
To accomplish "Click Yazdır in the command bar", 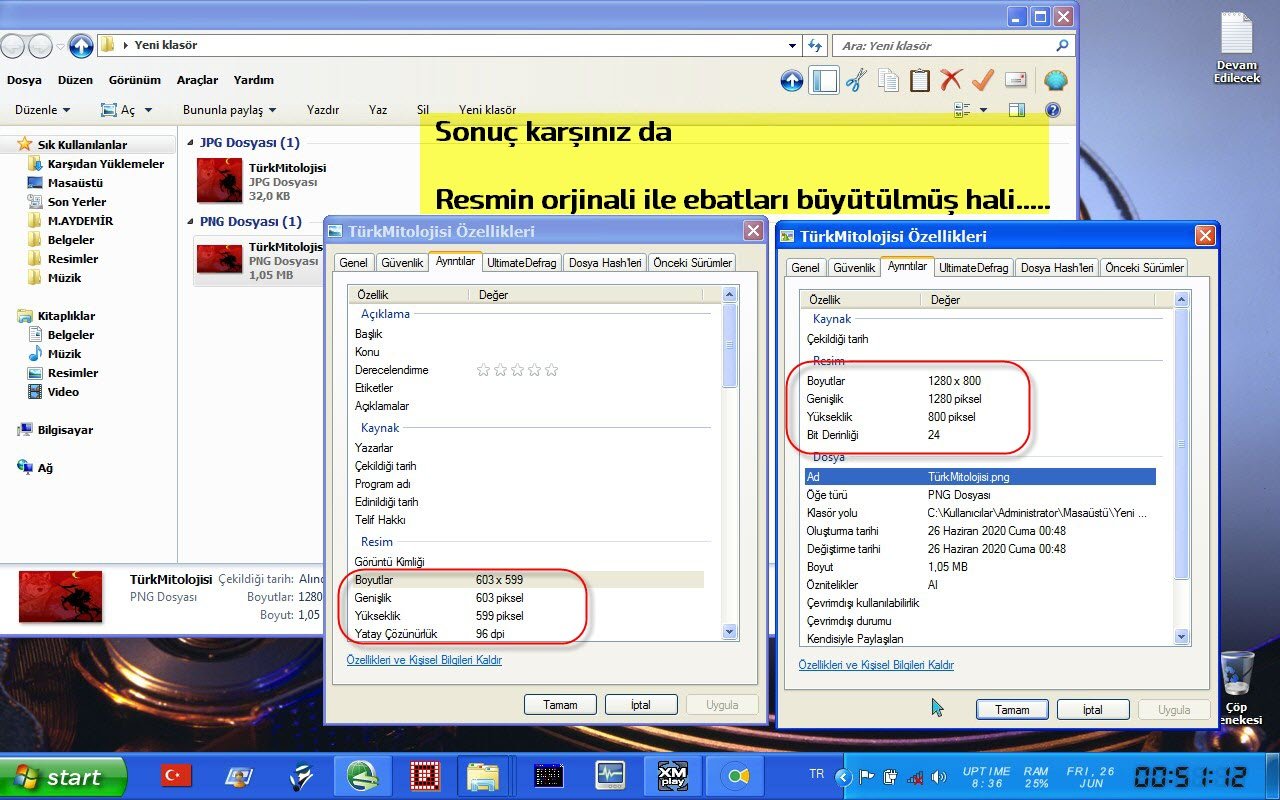I will coord(323,110).
